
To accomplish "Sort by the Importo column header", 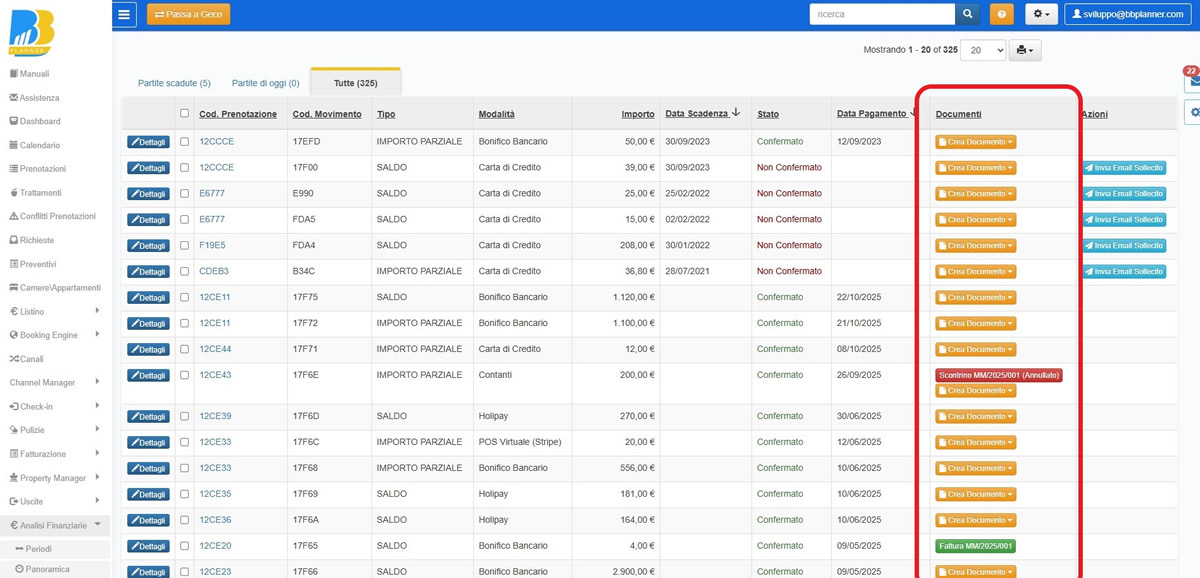I will coord(637,114).
